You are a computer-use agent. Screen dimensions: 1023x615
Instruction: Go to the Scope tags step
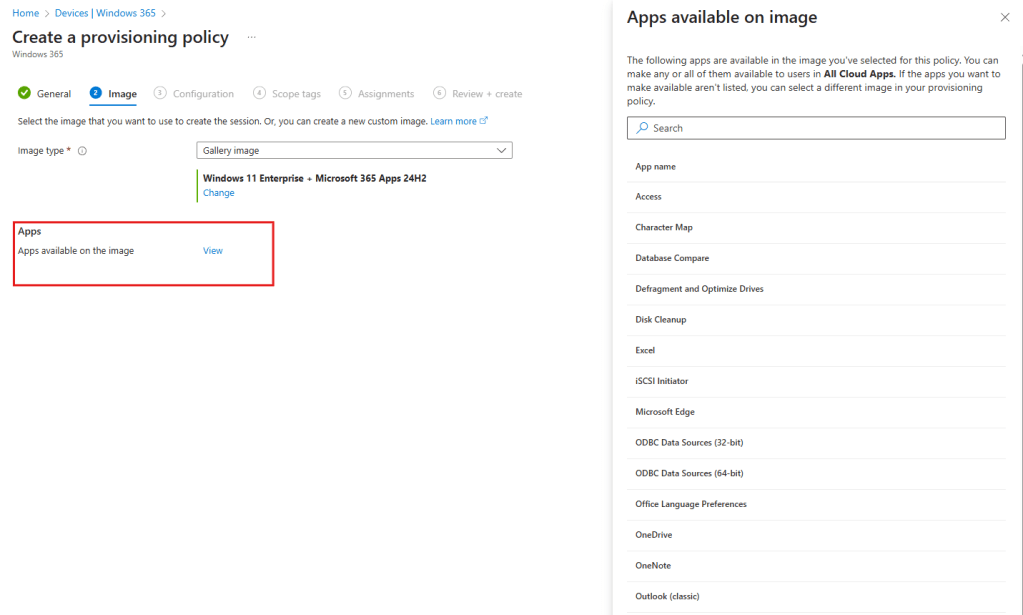point(295,94)
